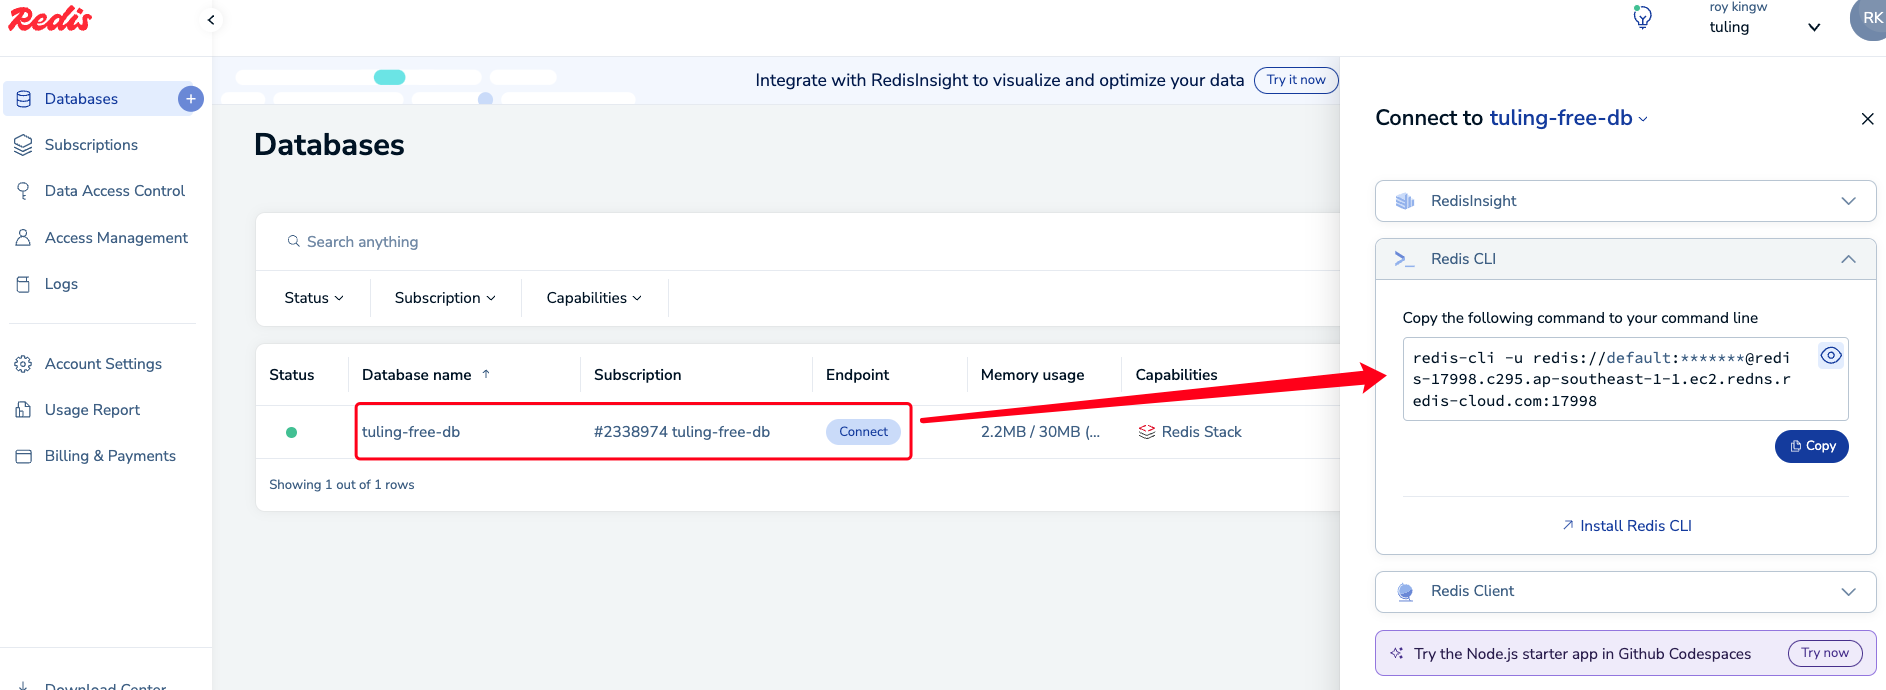Collapse the sidebar with the arrow
Image resolution: width=1886 pixels, height=690 pixels.
(211, 20)
